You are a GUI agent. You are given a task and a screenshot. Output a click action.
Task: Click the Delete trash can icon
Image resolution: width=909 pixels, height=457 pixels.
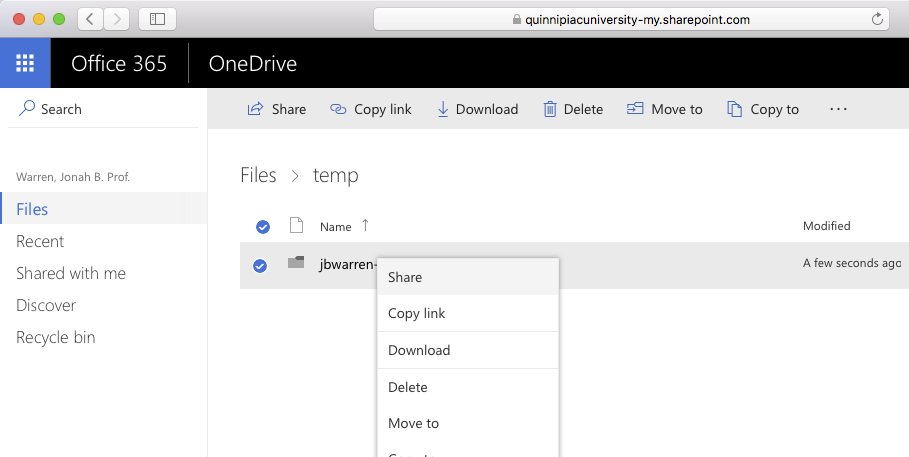tap(549, 109)
